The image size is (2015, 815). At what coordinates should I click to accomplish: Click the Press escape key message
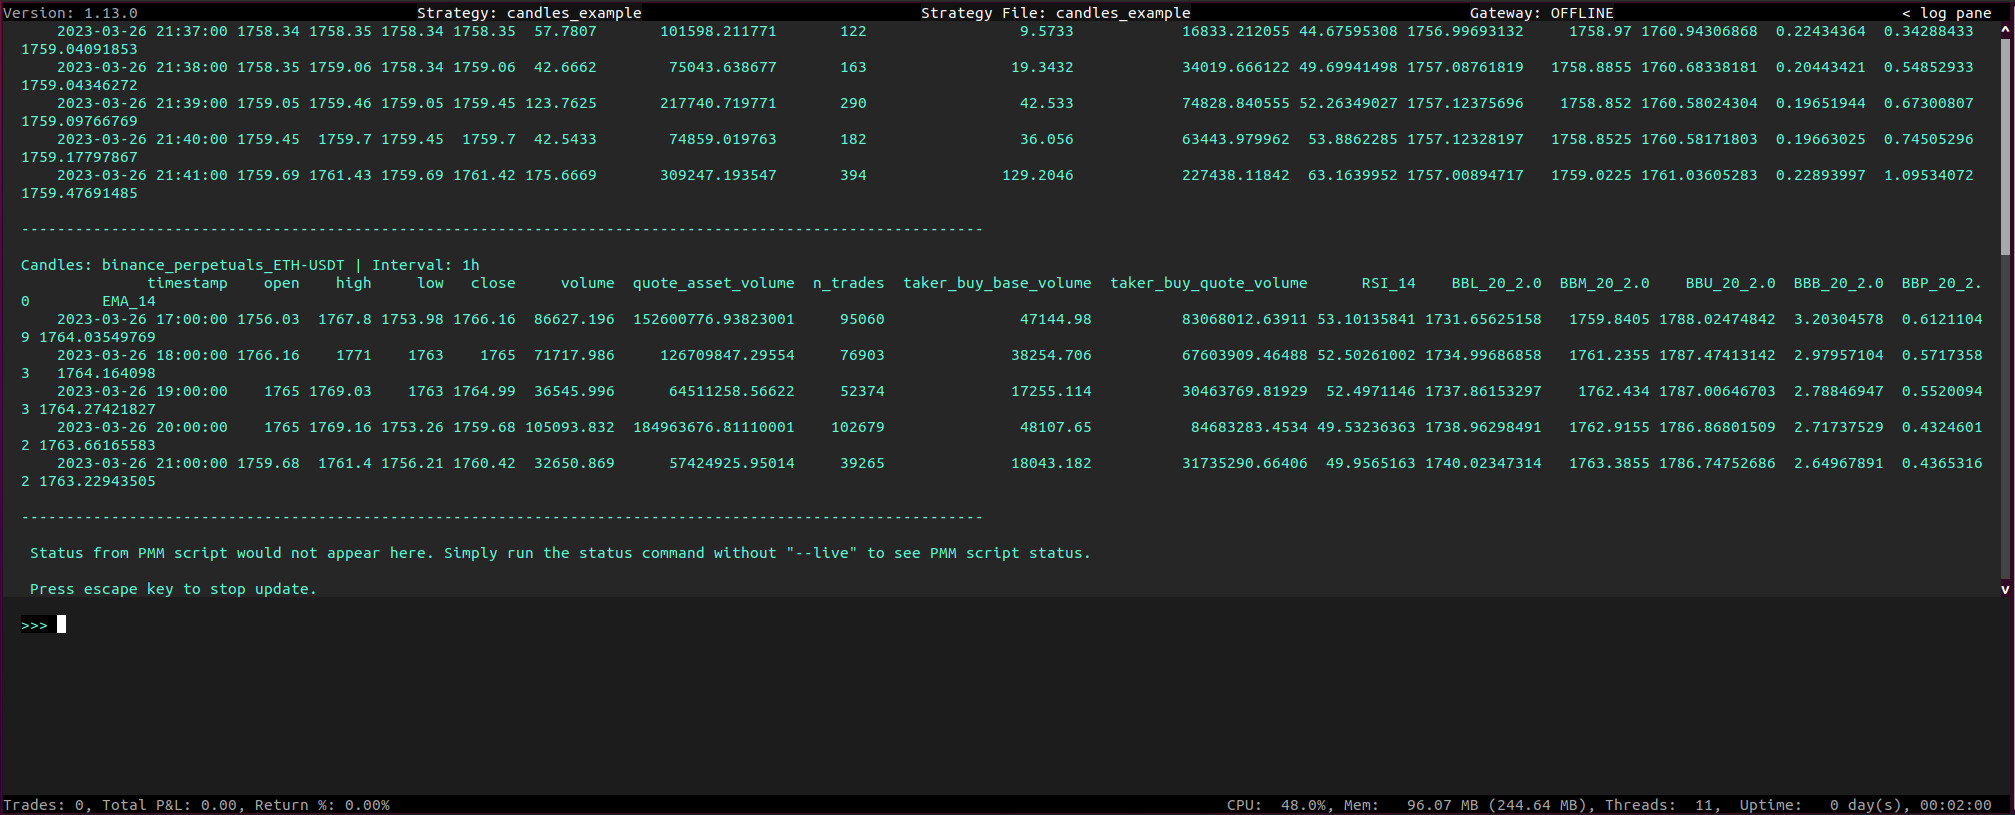coord(173,589)
